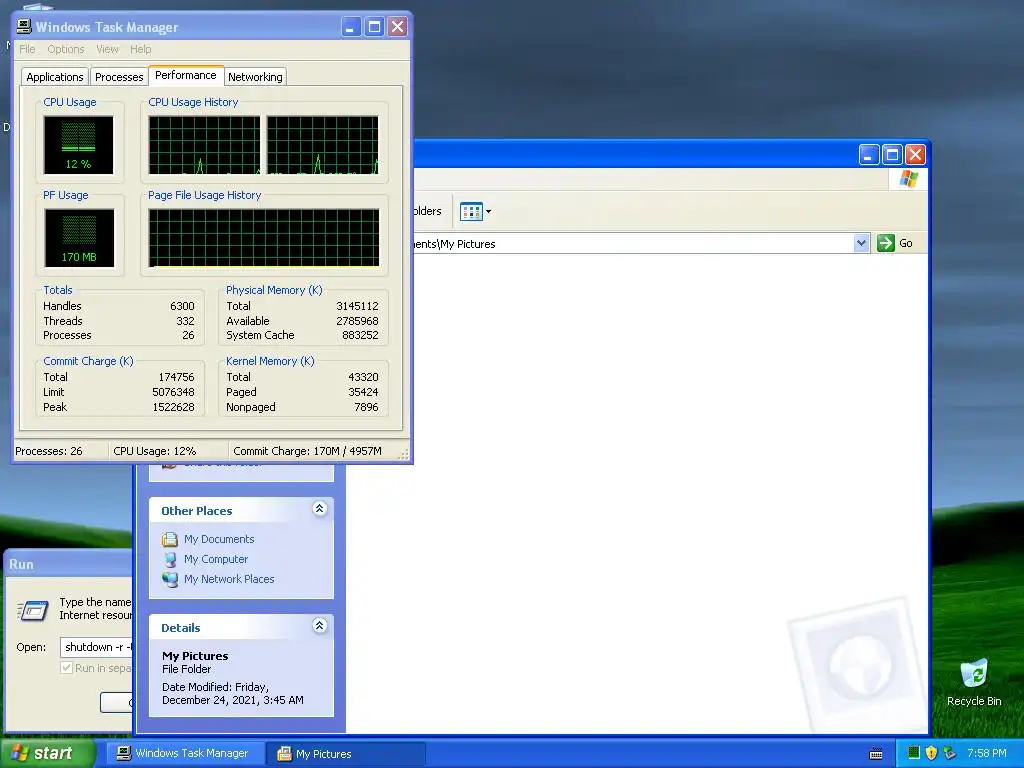Image resolution: width=1024 pixels, height=768 pixels.
Task: Collapse the Other Places panel
Action: coord(319,509)
